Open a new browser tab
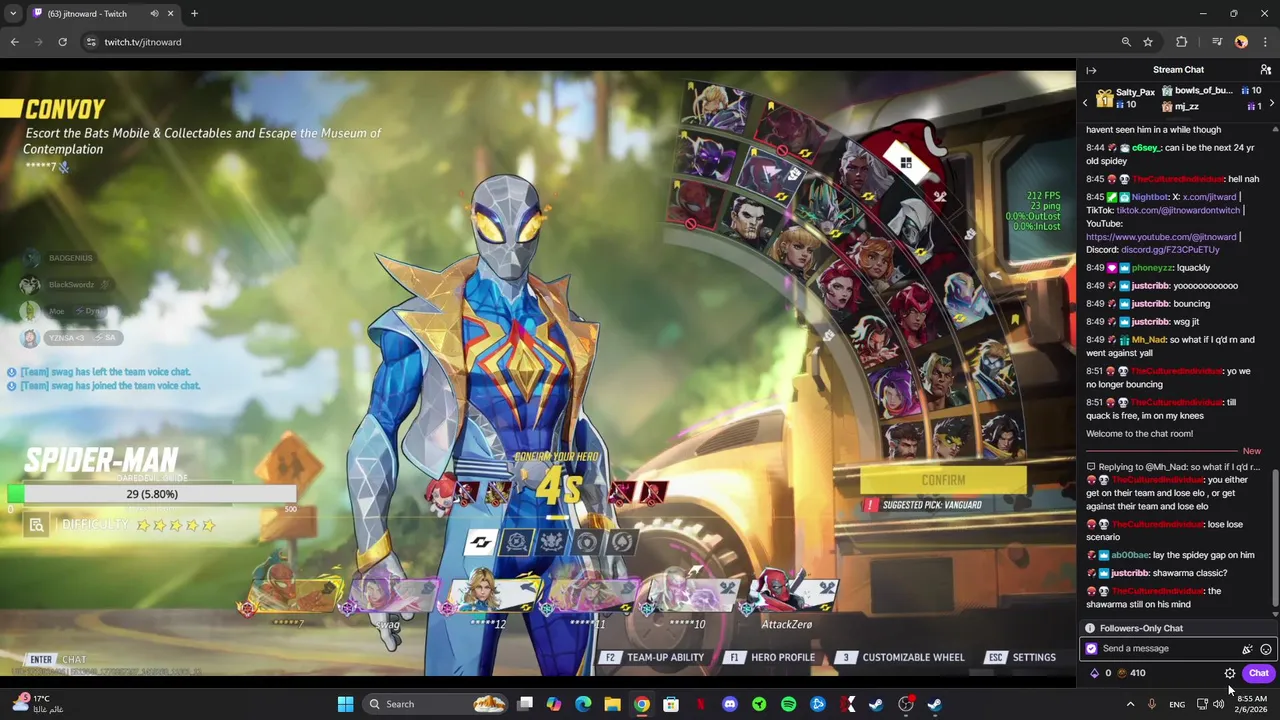The image size is (1280, 720). pyautogui.click(x=194, y=14)
